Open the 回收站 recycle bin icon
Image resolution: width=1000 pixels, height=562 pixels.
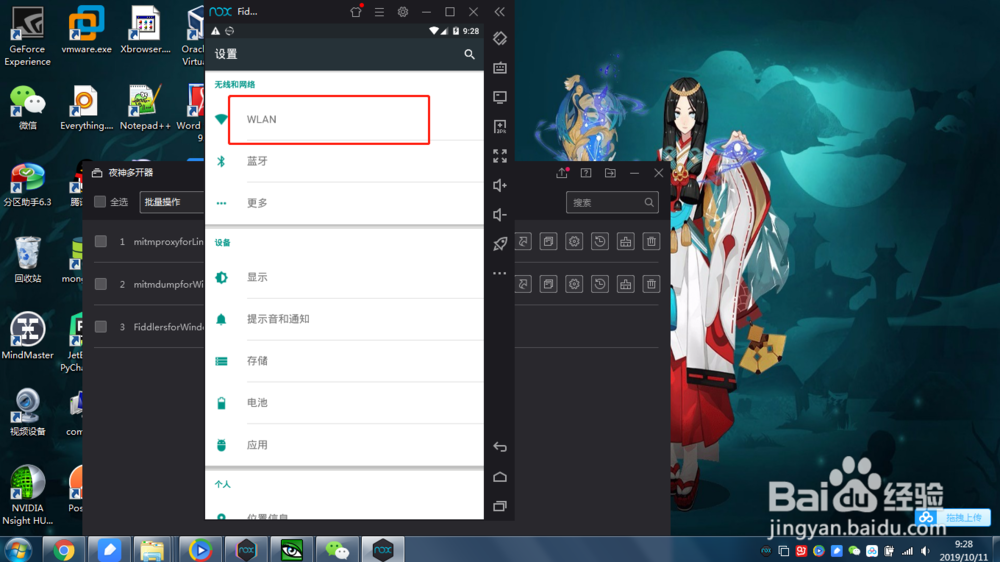[27, 260]
